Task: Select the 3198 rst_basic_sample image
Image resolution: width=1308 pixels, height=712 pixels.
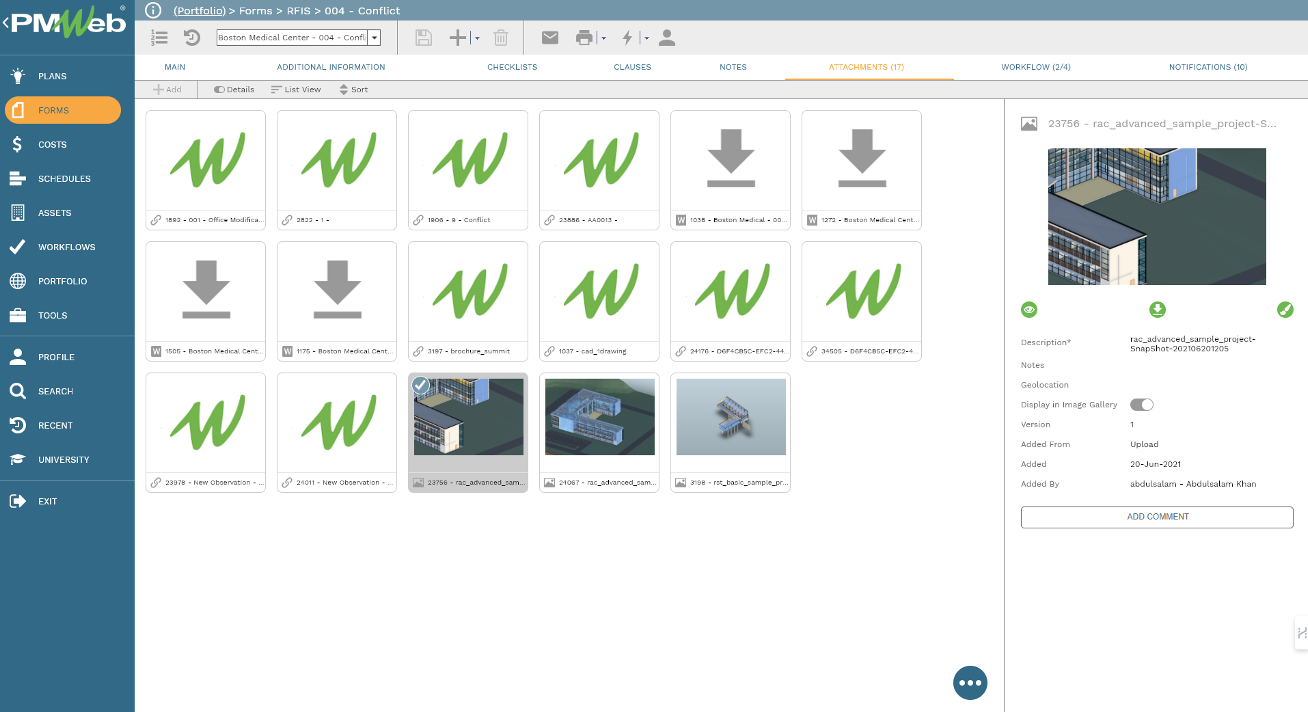Action: coord(730,433)
